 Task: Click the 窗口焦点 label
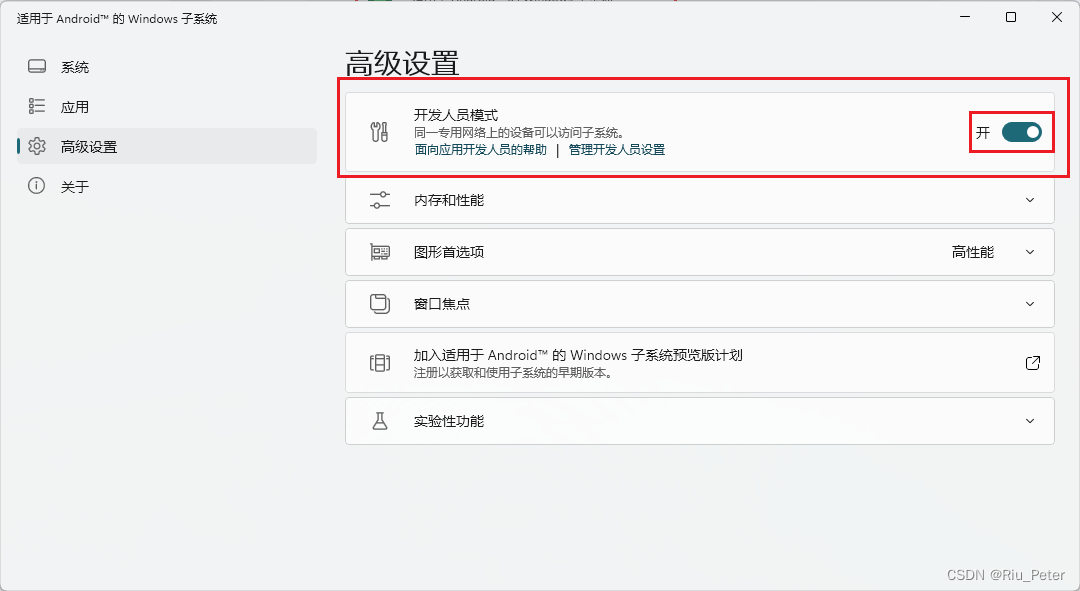pyautogui.click(x=442, y=304)
